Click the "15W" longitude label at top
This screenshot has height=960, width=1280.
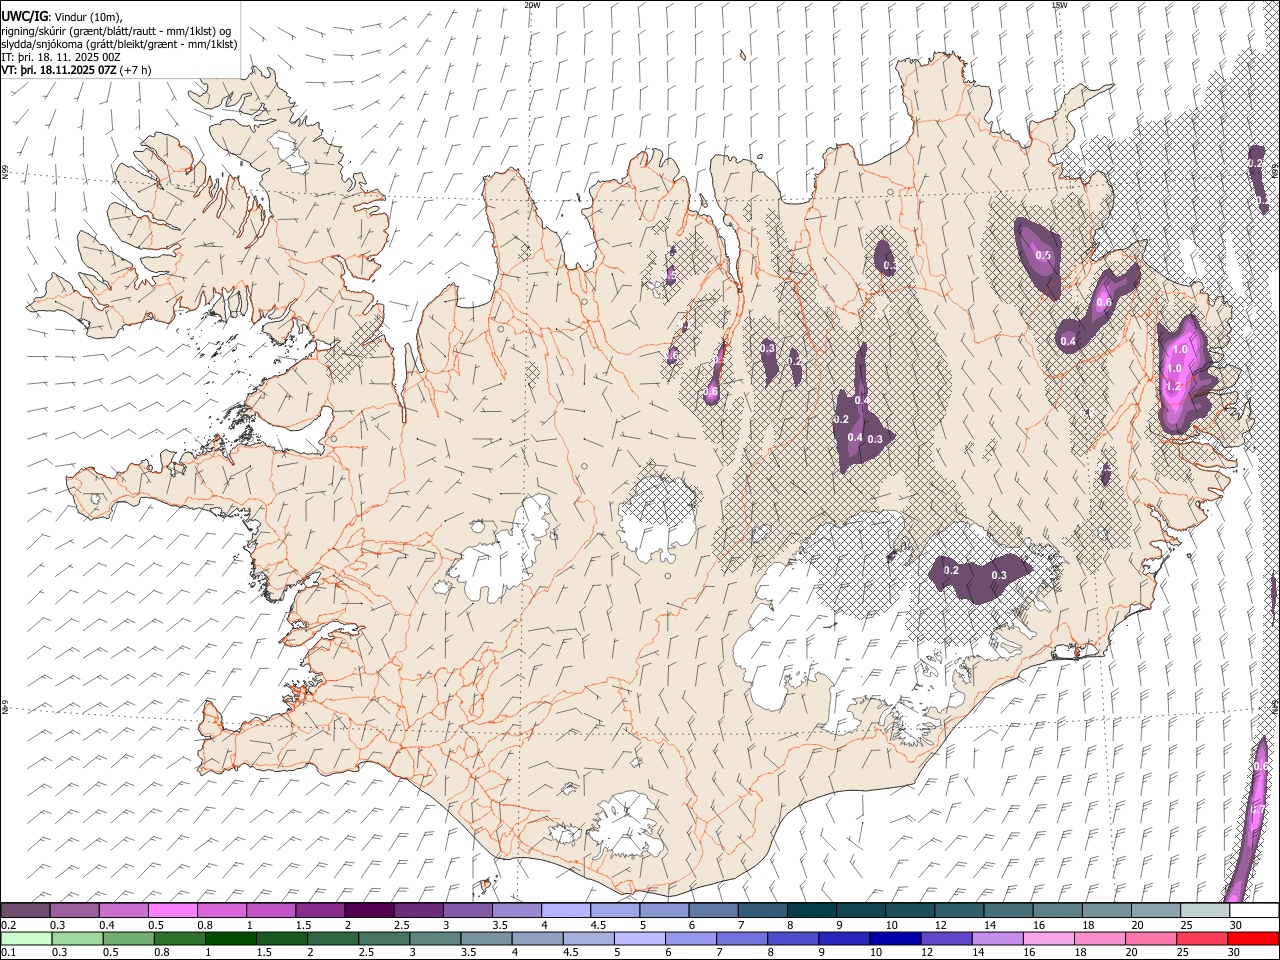click(x=1059, y=5)
